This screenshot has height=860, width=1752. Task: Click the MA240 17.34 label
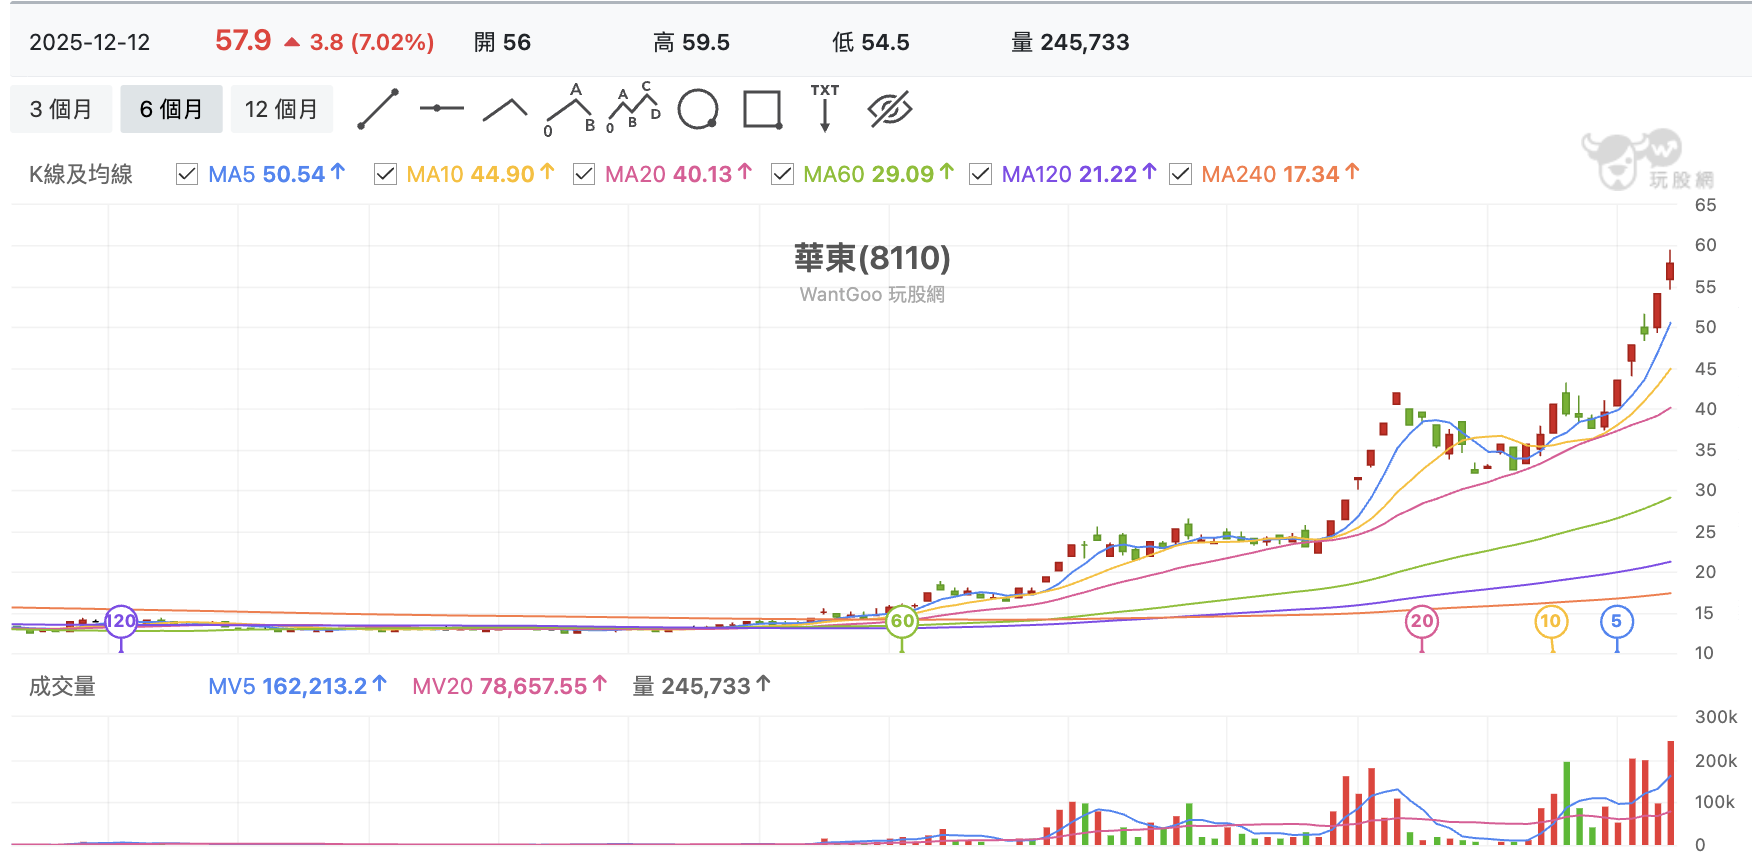click(x=1280, y=174)
